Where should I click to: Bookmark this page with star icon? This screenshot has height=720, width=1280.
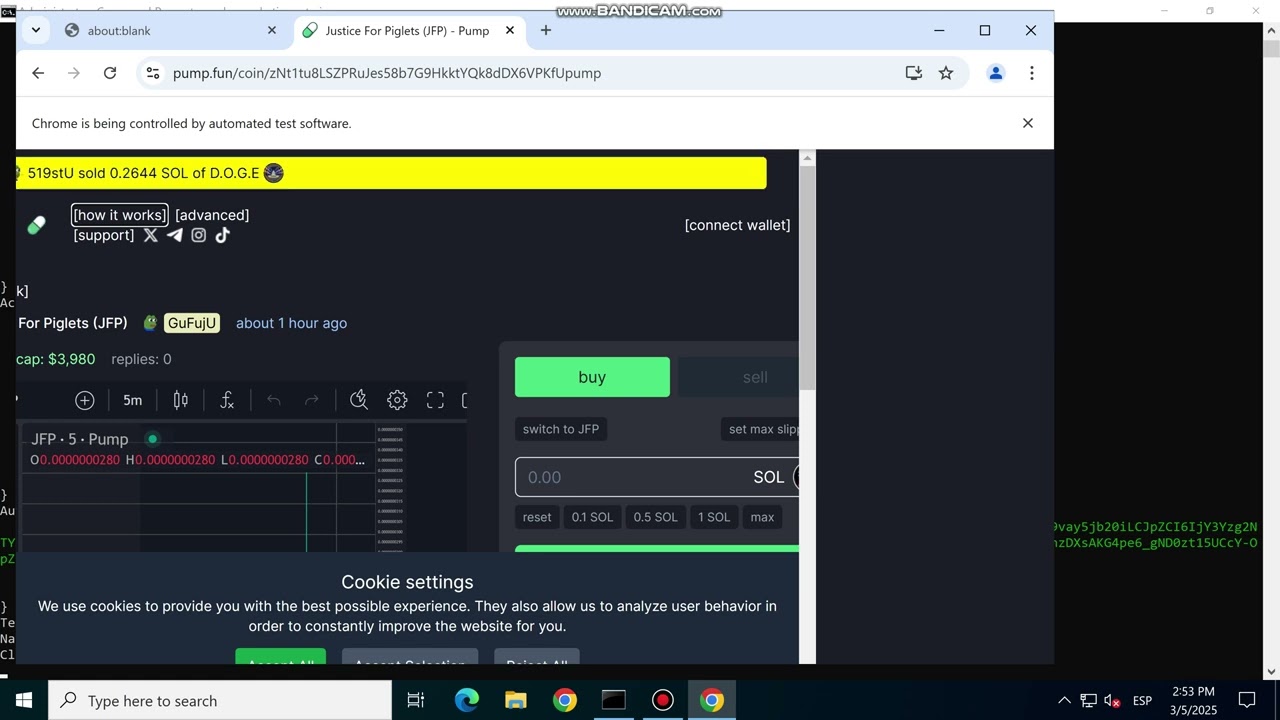tap(946, 73)
